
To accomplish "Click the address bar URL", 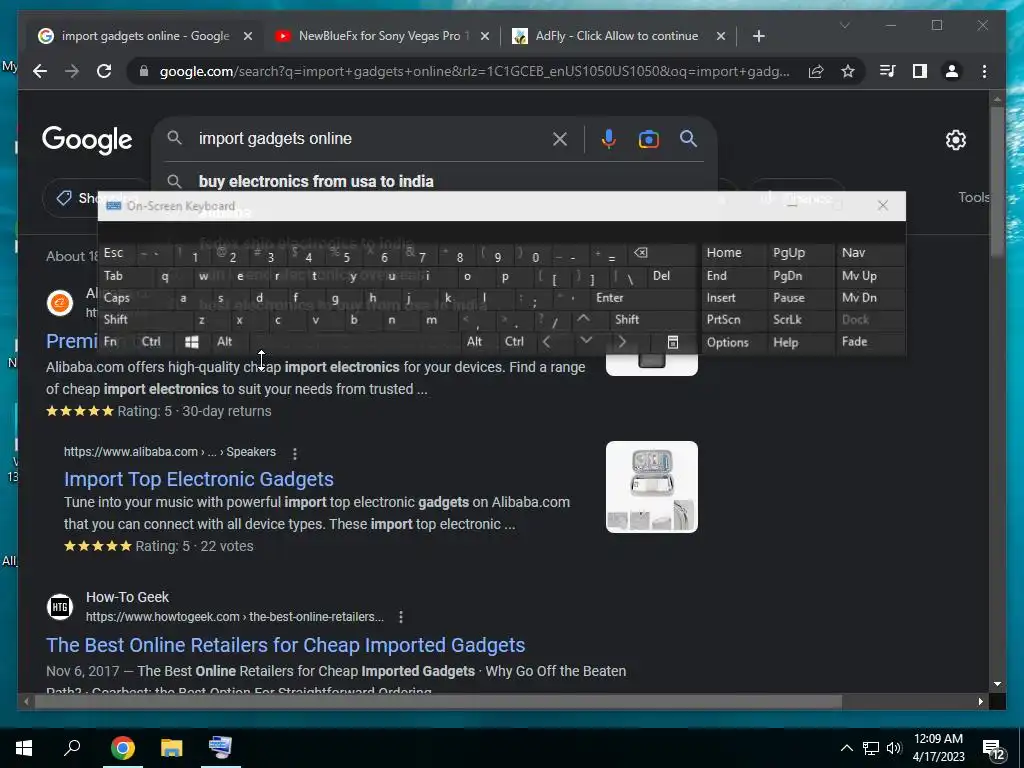I will point(474,71).
